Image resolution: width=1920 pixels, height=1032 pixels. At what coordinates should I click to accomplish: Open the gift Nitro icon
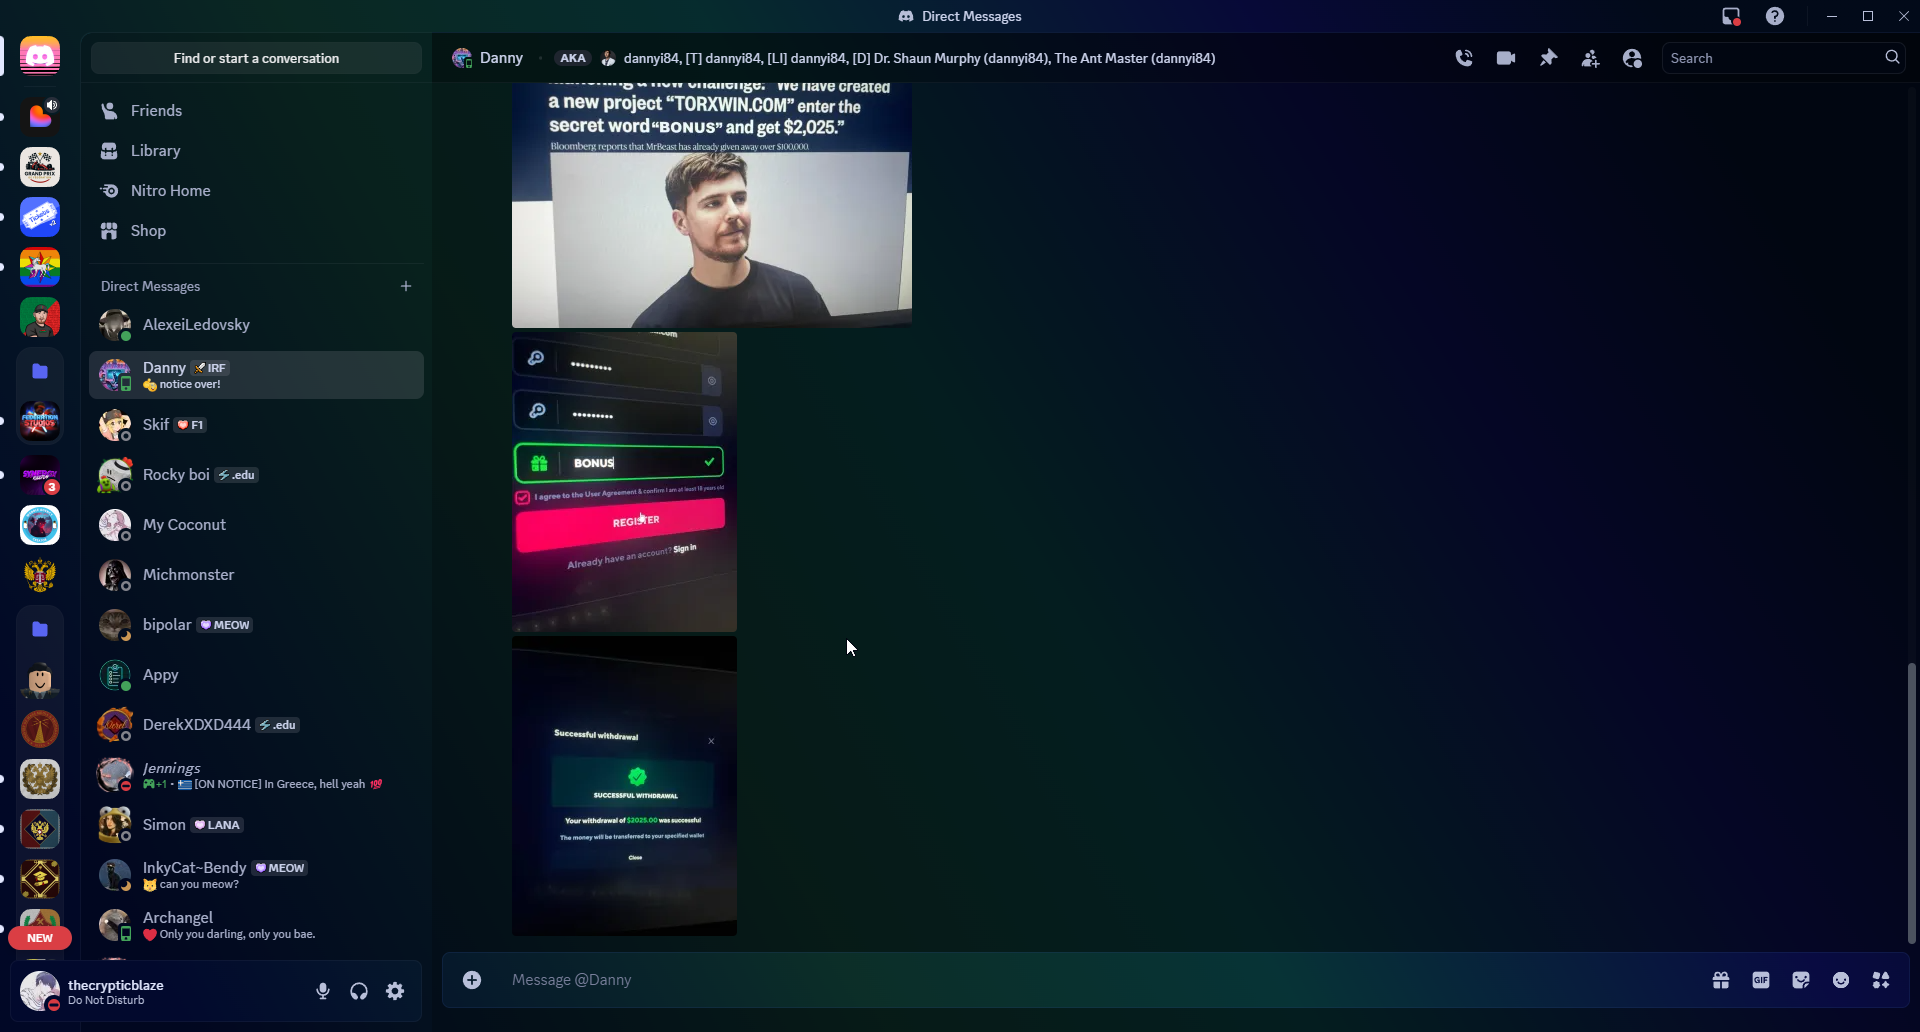click(1721, 980)
